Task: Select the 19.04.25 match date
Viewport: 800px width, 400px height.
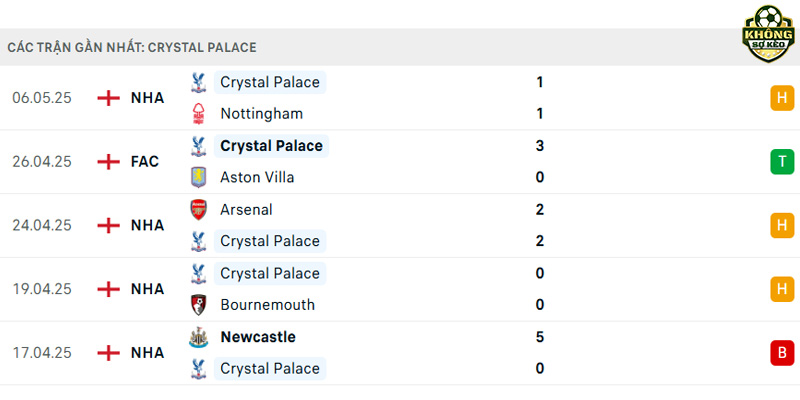Action: (x=42, y=289)
